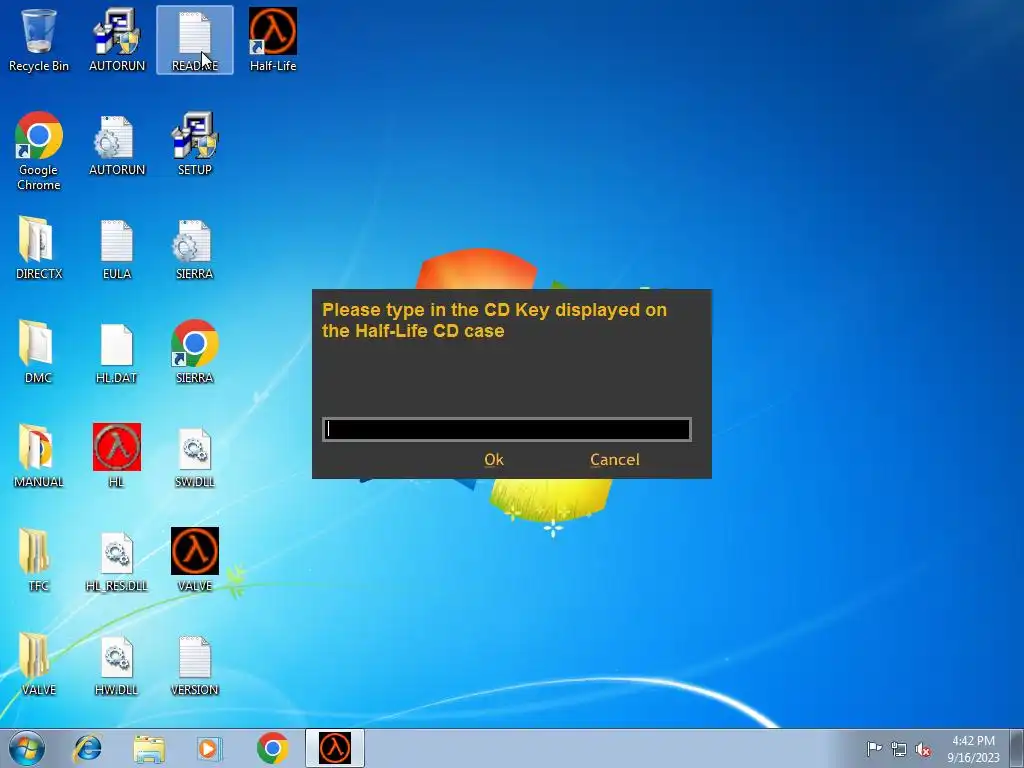Click inside the CD Key input field
The width and height of the screenshot is (1024, 768).
pyautogui.click(x=507, y=429)
